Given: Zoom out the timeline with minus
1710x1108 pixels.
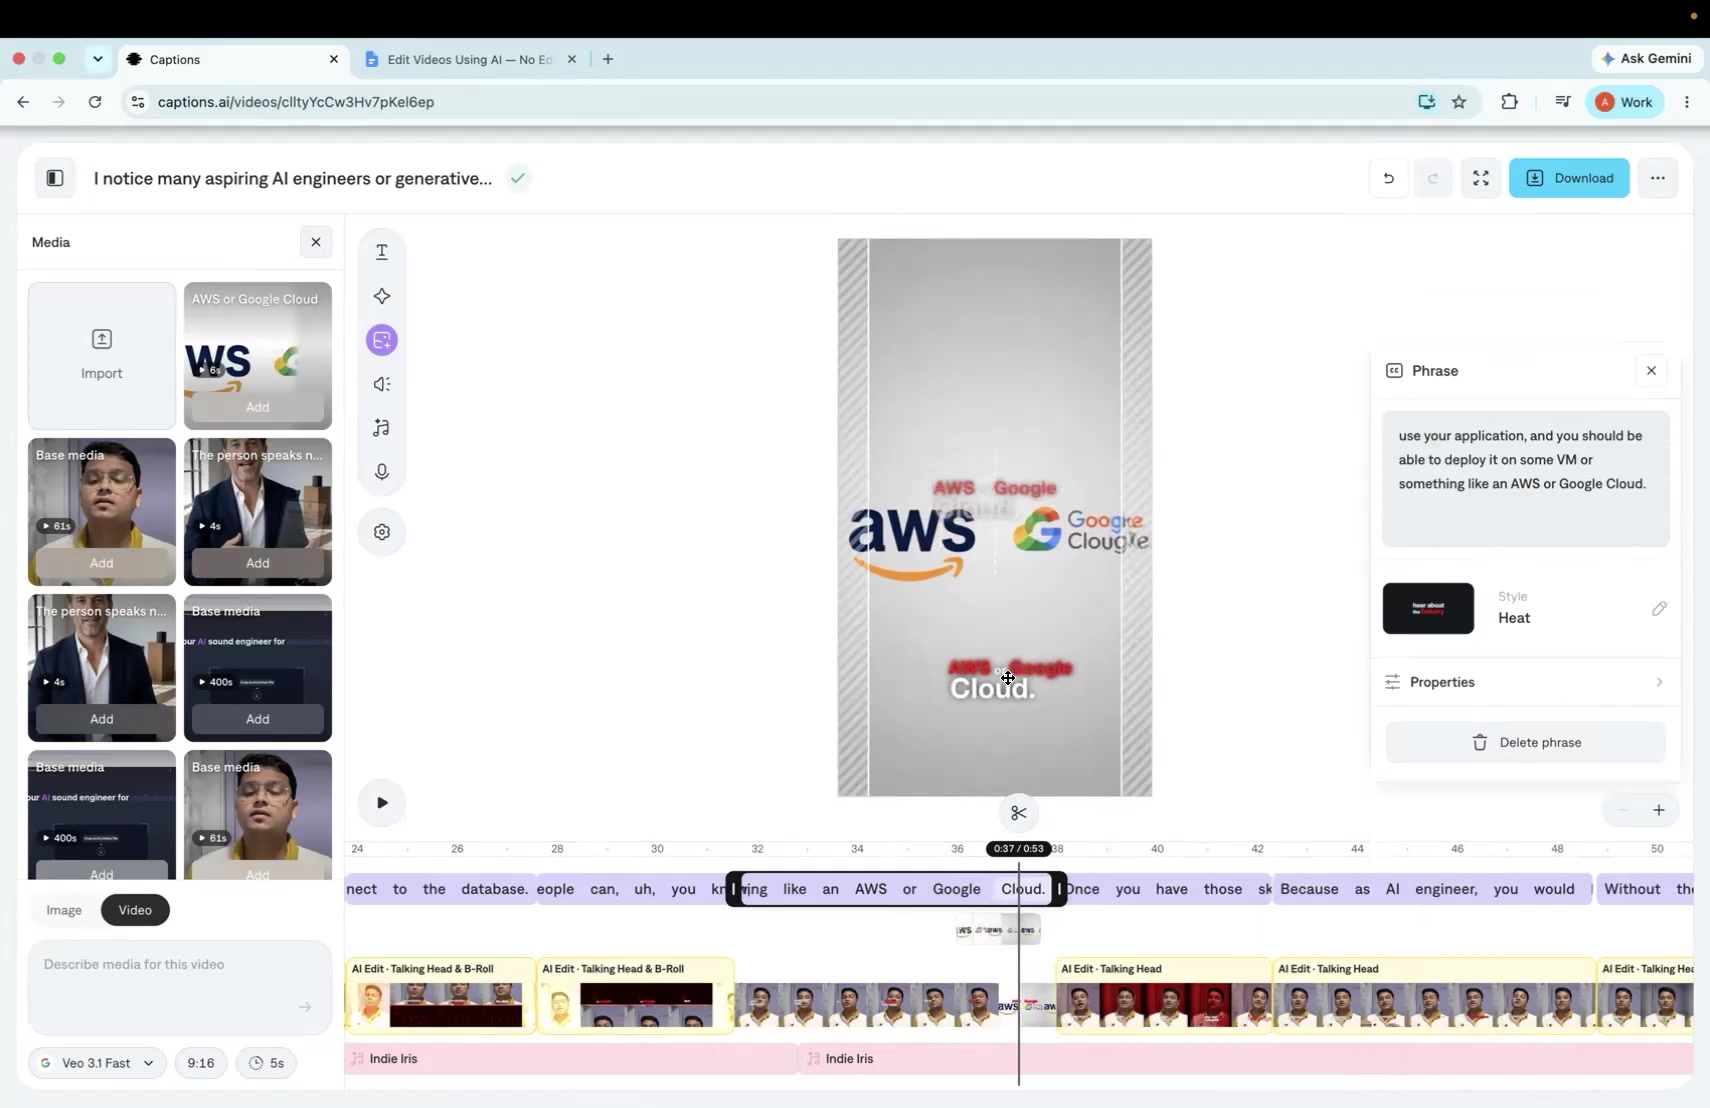Looking at the screenshot, I should 1623,810.
